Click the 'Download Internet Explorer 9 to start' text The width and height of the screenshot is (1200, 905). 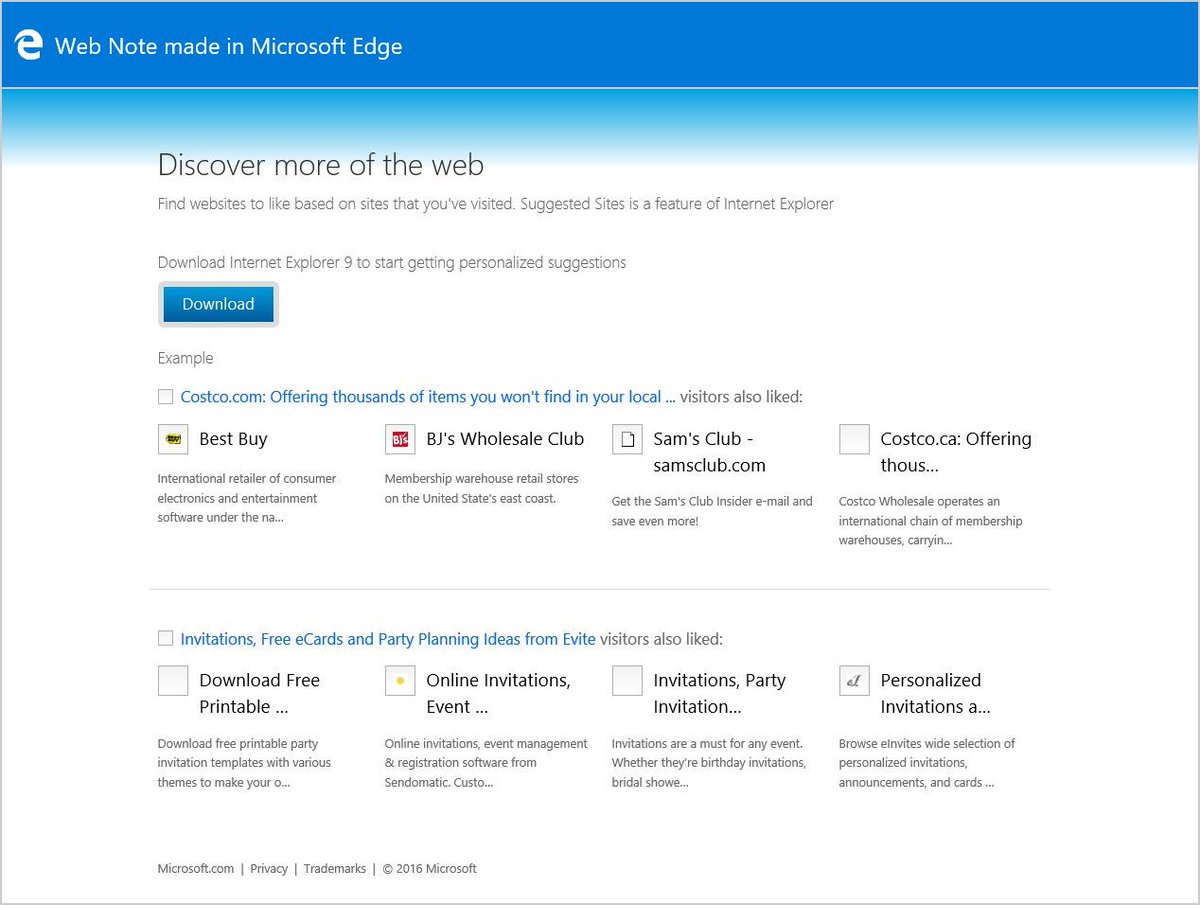point(392,263)
